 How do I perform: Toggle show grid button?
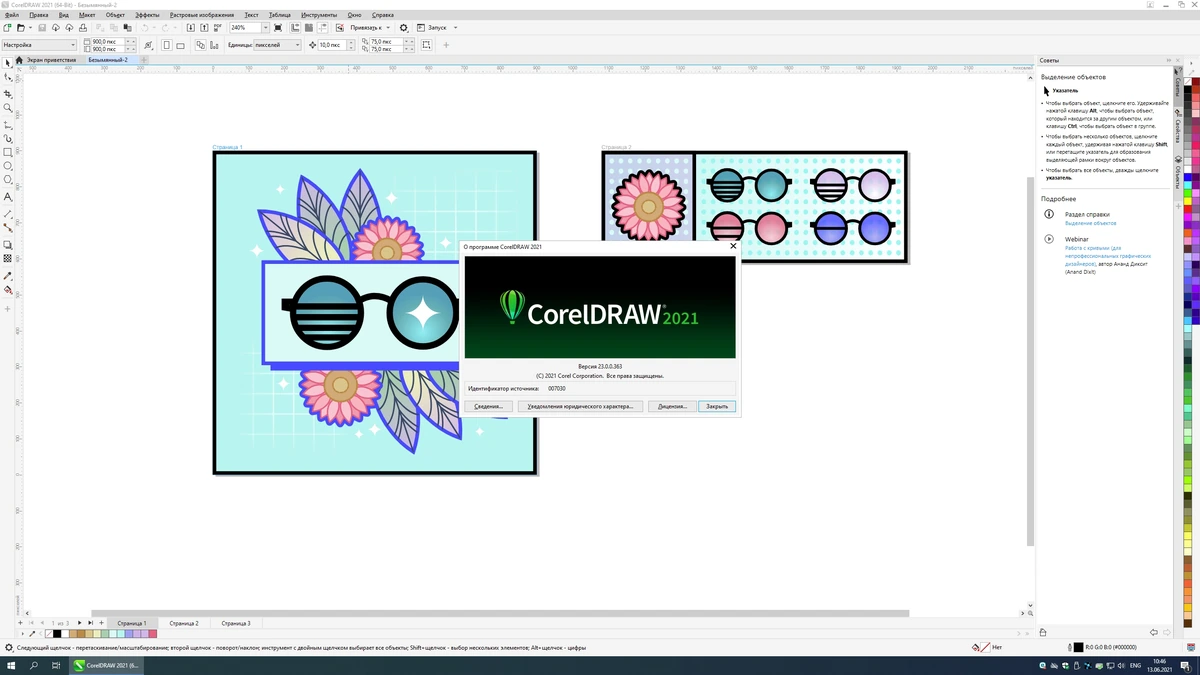click(308, 28)
